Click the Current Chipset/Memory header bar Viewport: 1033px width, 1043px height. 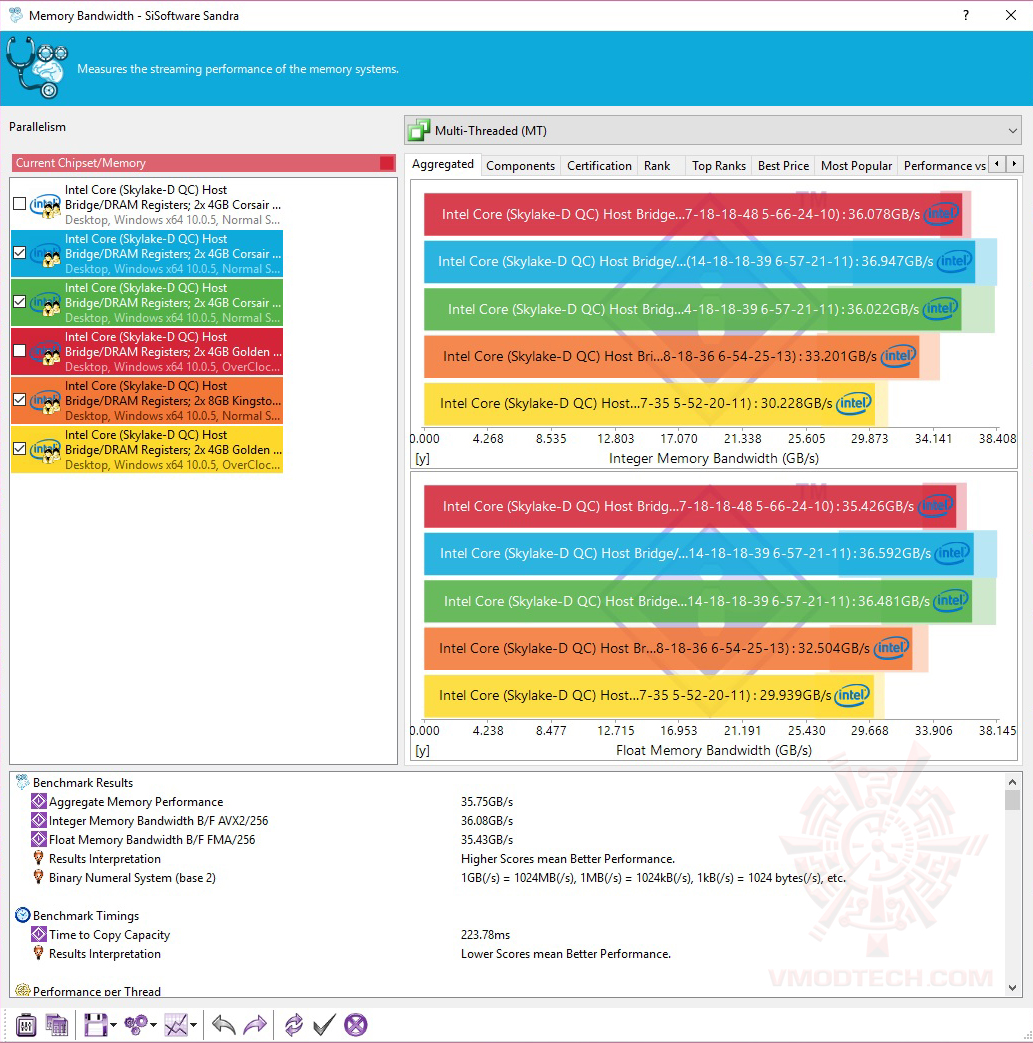204,163
